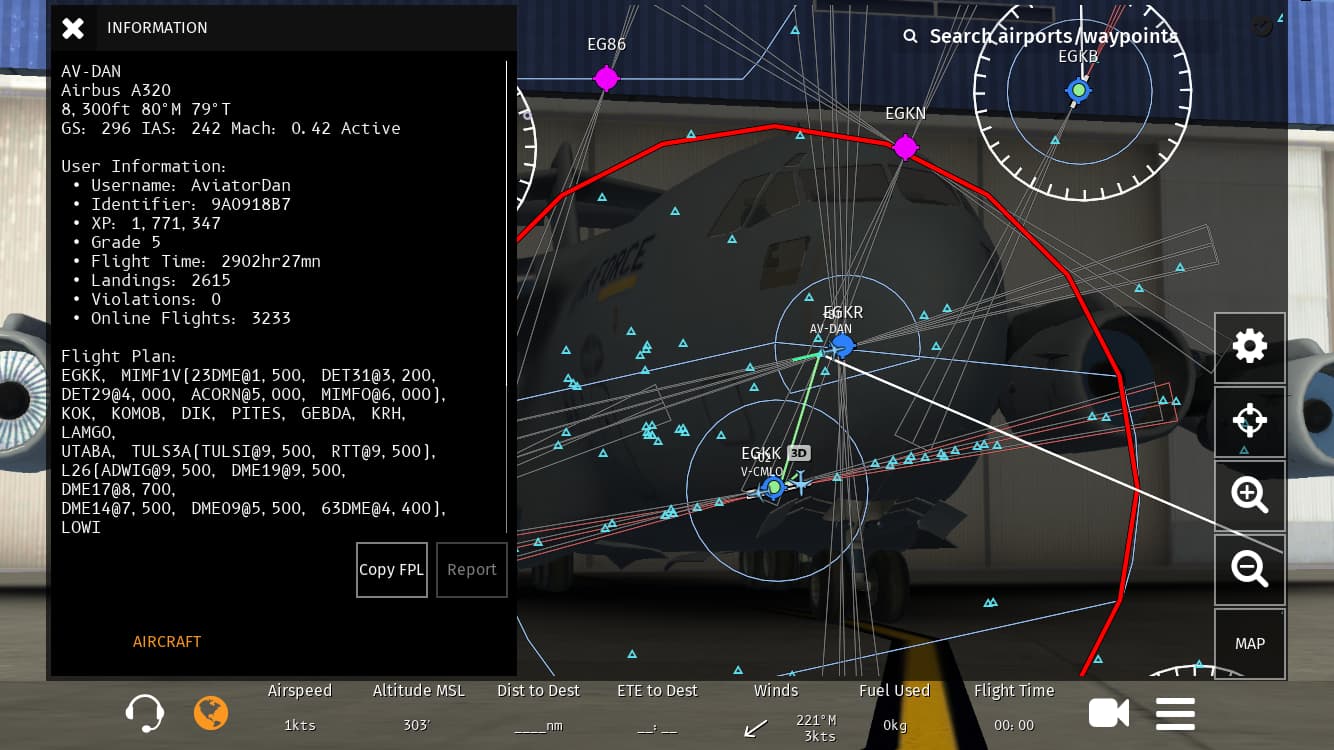The width and height of the screenshot is (1334, 750).
Task: Select the EGKK airport marker
Action: point(773,487)
